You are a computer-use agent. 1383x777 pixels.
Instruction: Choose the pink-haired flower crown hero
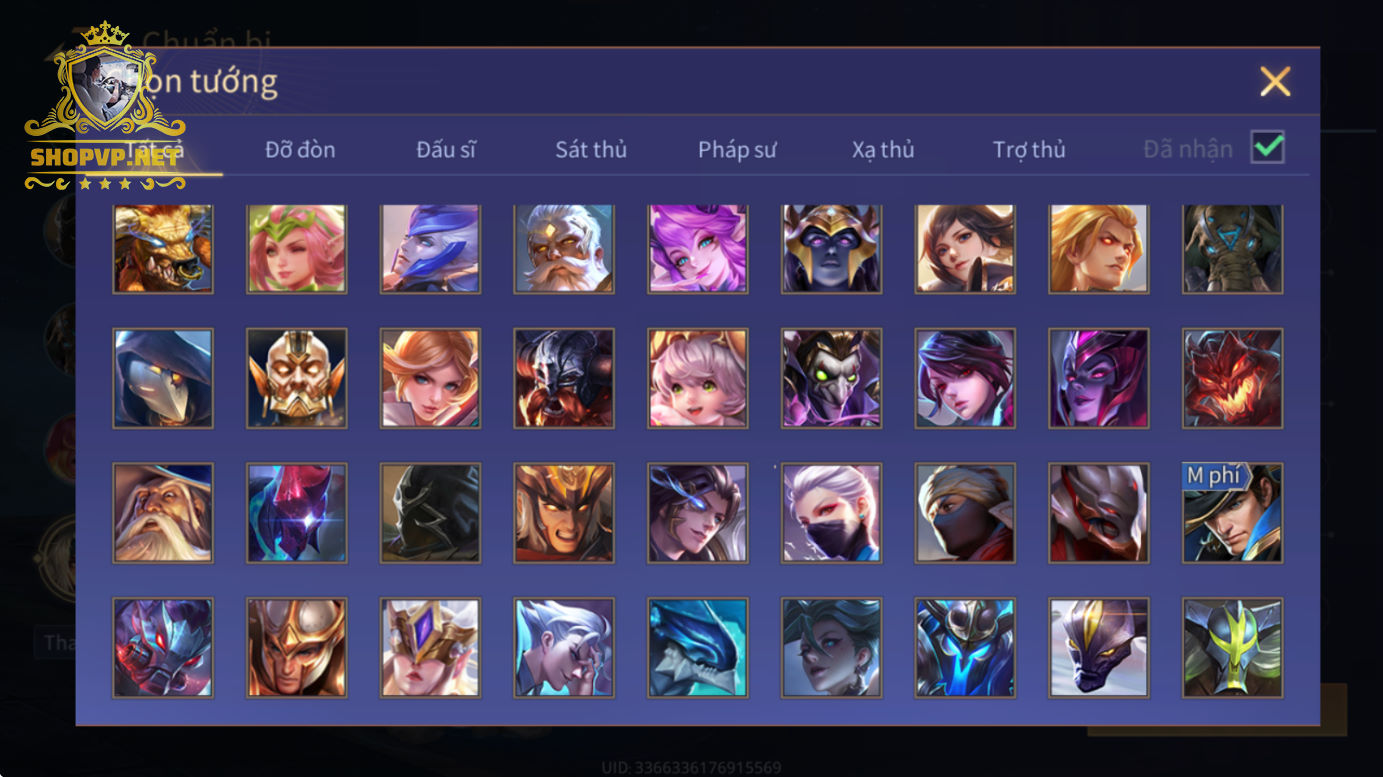297,249
